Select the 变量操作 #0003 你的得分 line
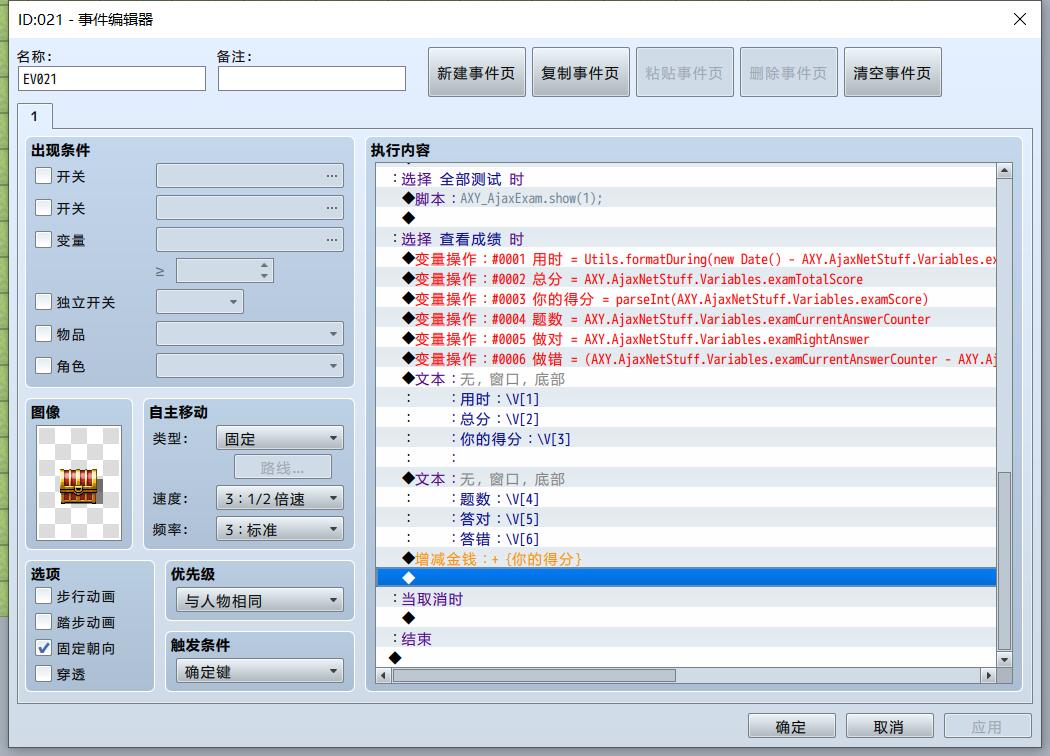The width and height of the screenshot is (1050, 756). coord(686,299)
